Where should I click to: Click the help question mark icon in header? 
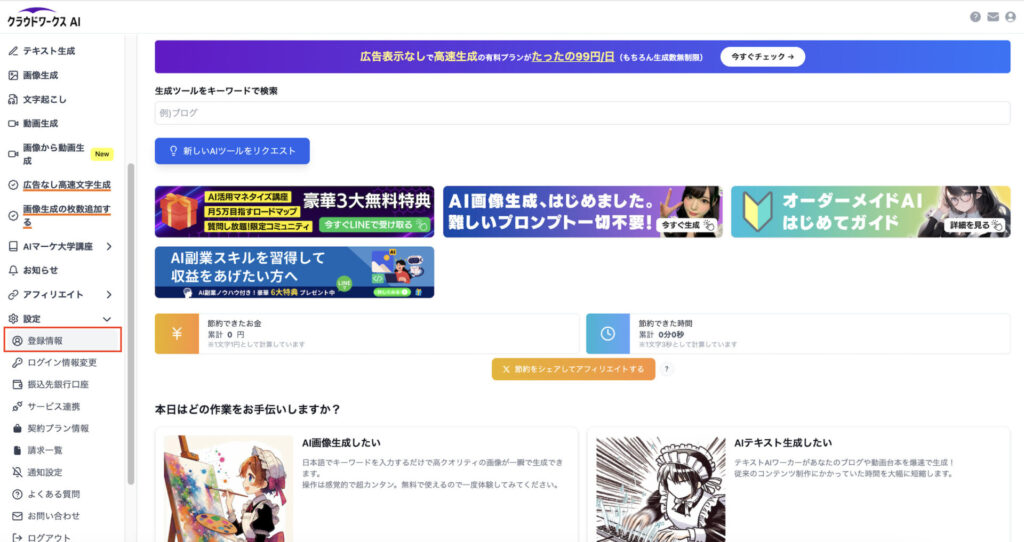tap(975, 17)
